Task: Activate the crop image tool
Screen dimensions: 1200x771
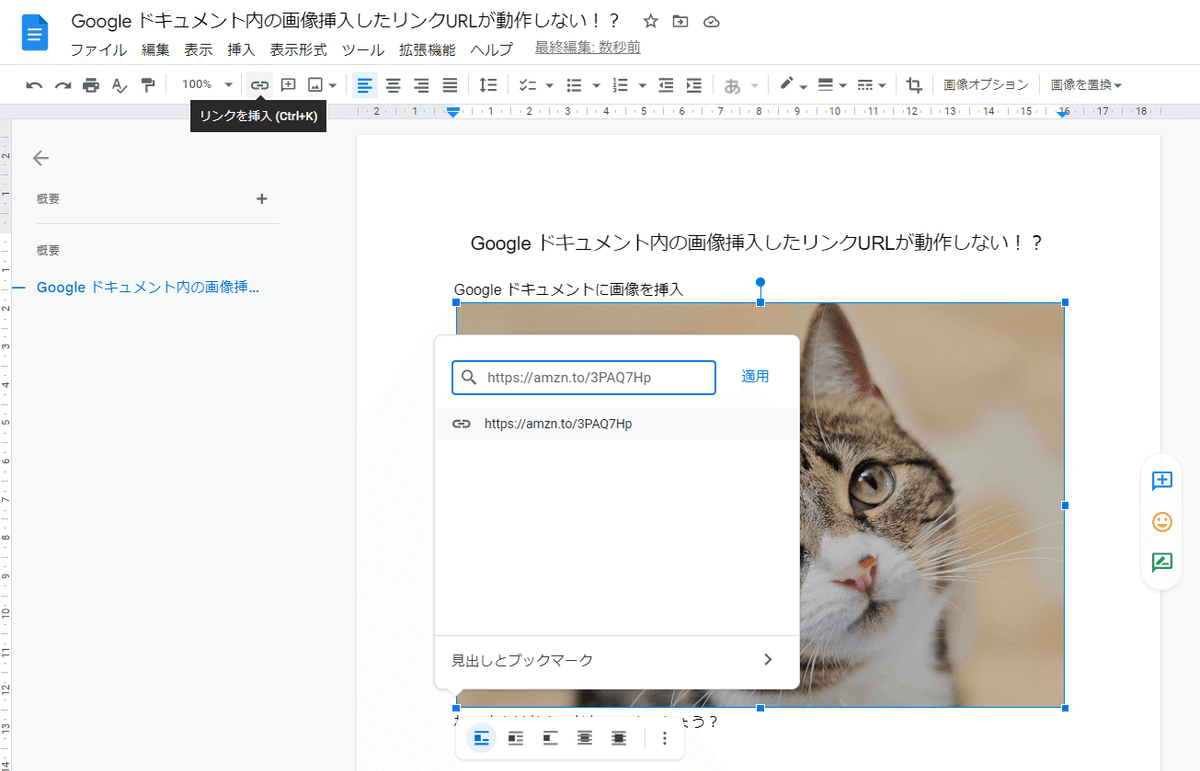Action: pyautogui.click(x=913, y=84)
